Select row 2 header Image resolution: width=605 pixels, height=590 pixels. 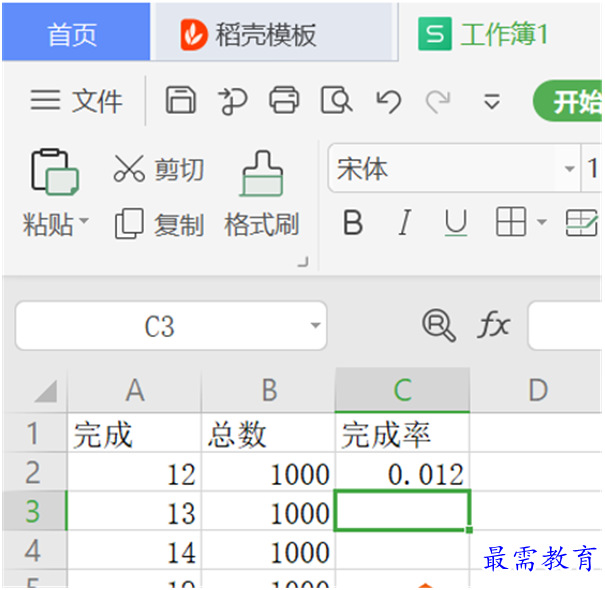point(34,472)
